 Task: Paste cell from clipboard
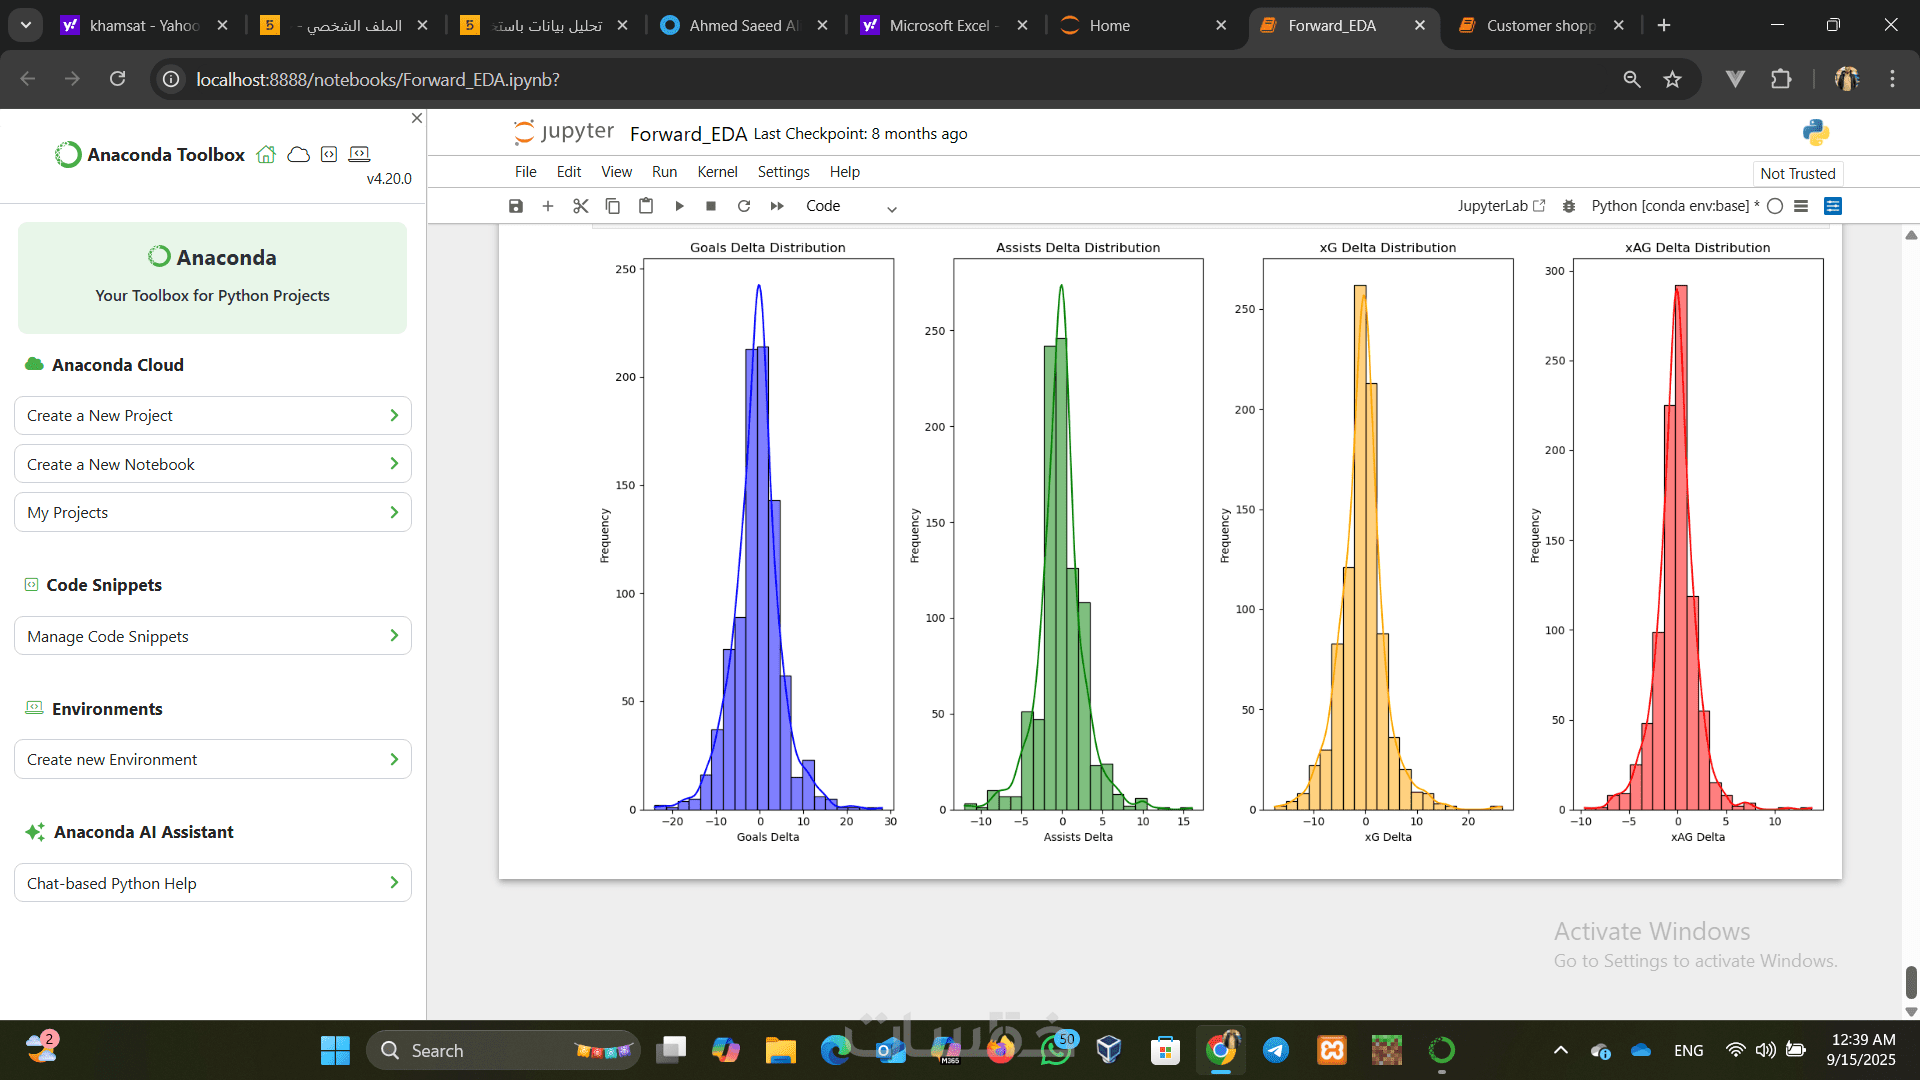pyautogui.click(x=646, y=206)
